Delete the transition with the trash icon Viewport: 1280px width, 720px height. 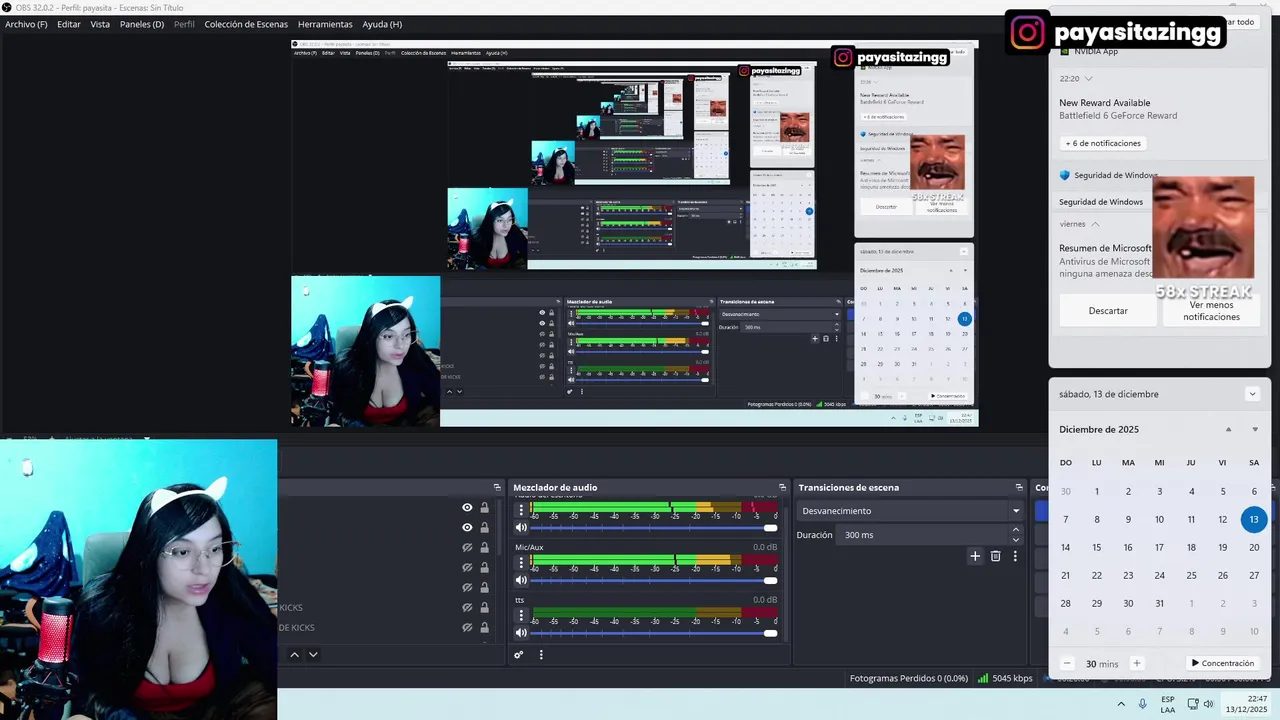pyautogui.click(x=995, y=556)
